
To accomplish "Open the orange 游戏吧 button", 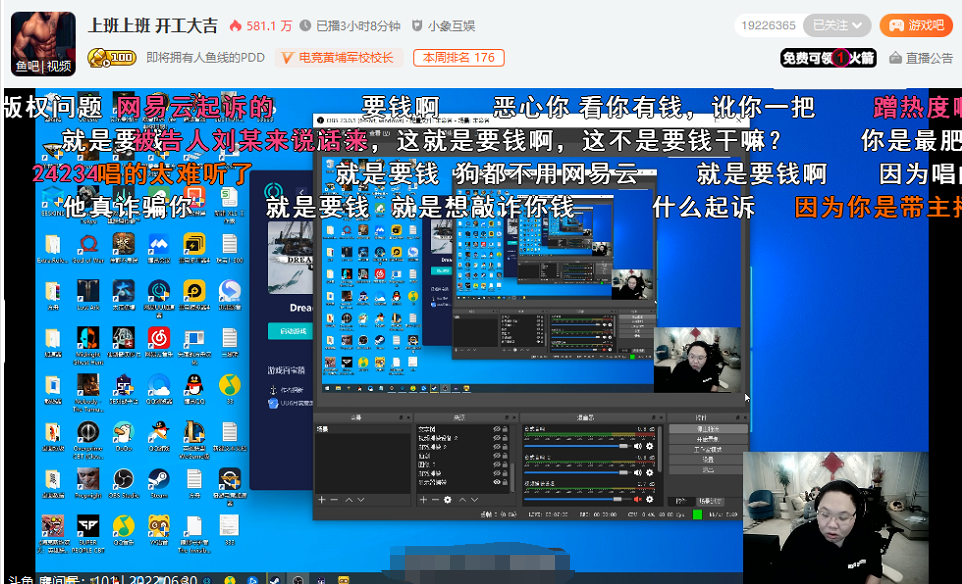I will 916,25.
